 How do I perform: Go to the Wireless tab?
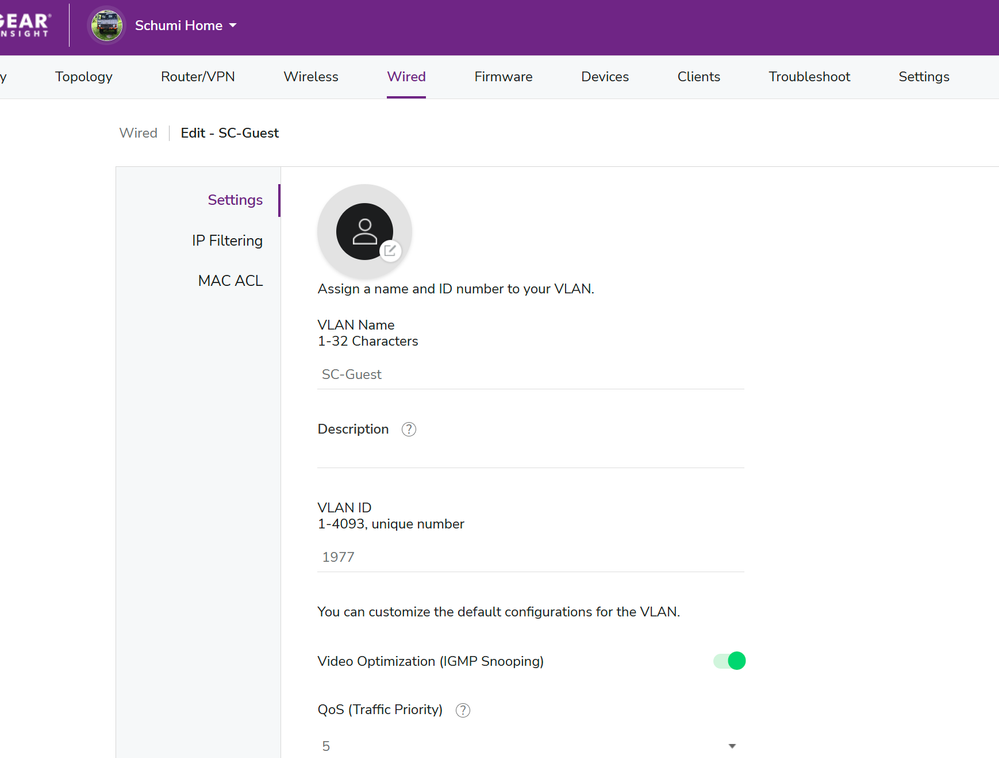[311, 77]
